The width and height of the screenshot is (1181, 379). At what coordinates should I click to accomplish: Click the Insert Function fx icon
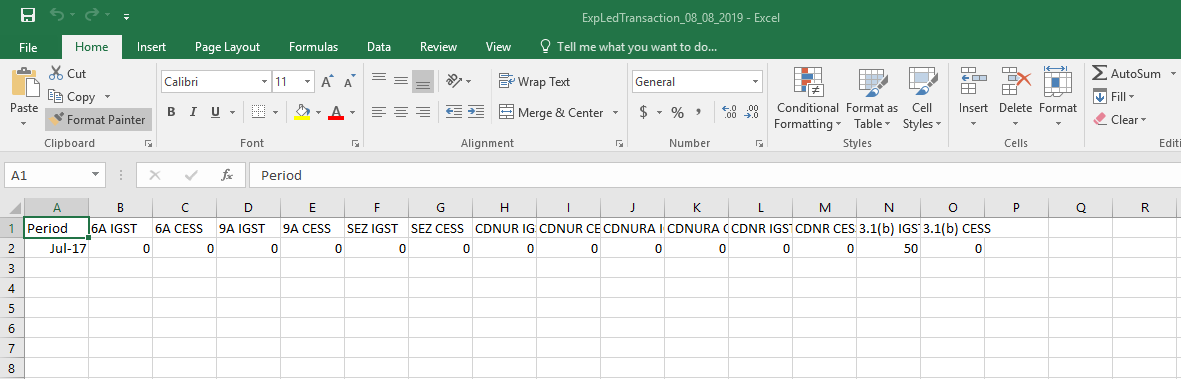coord(227,175)
